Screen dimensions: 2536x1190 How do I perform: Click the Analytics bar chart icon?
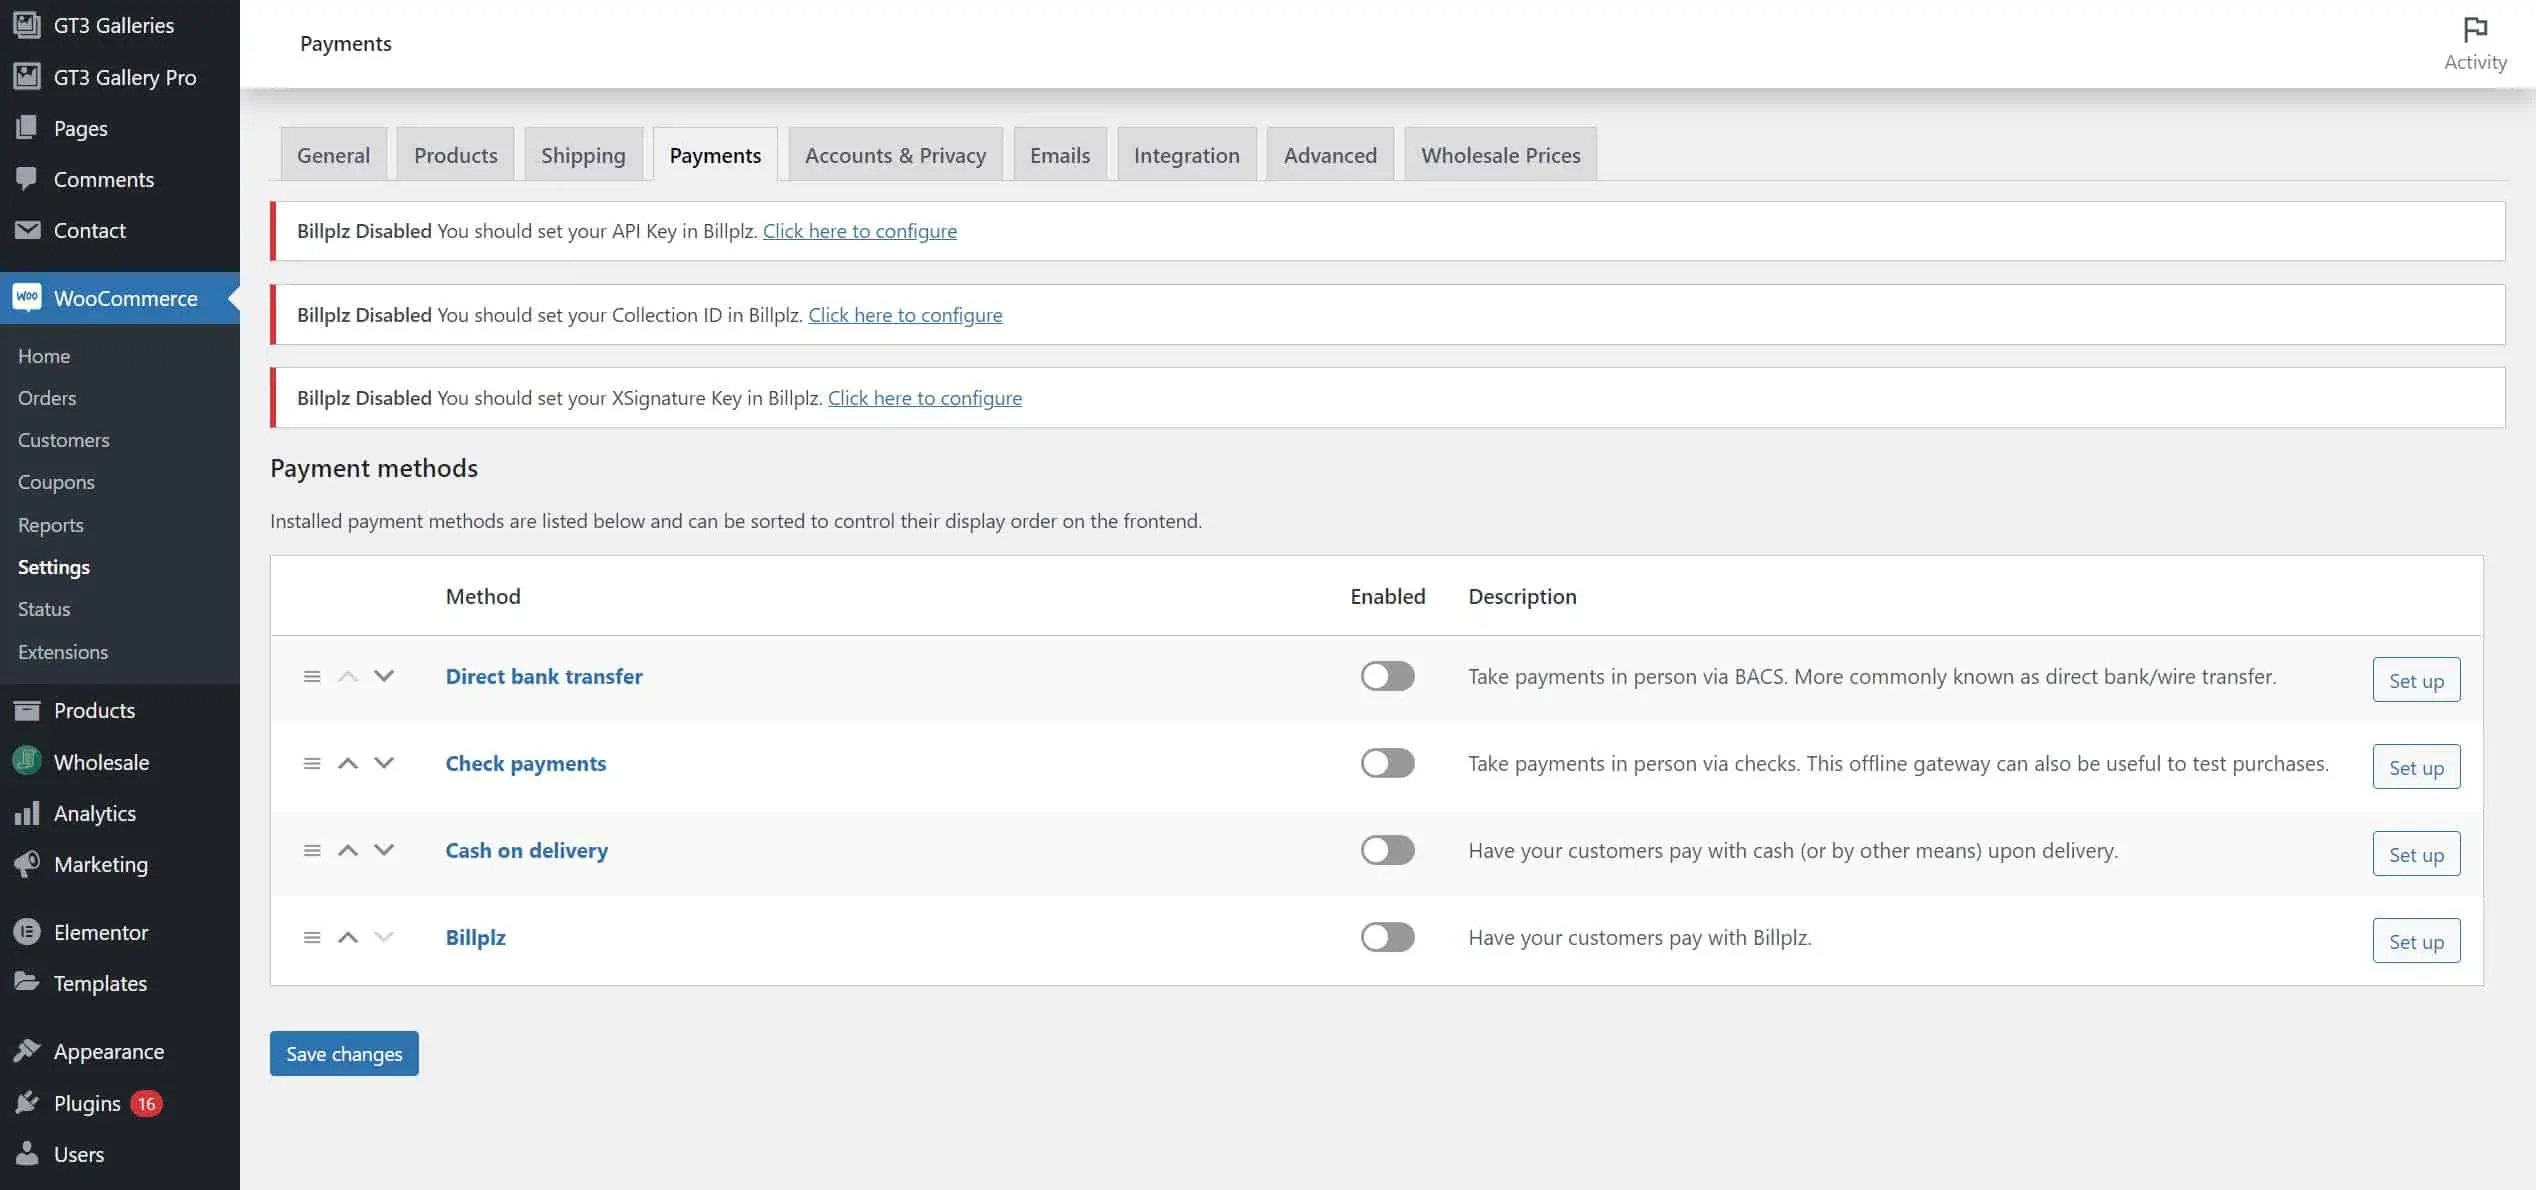click(x=27, y=813)
